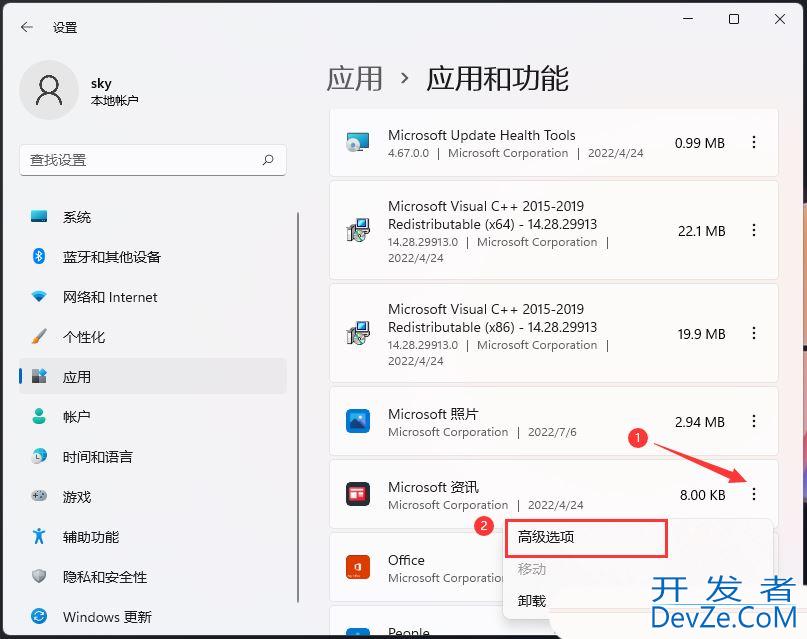The image size is (807, 639).
Task: Click the Microsoft 照片 app name
Action: point(433,414)
